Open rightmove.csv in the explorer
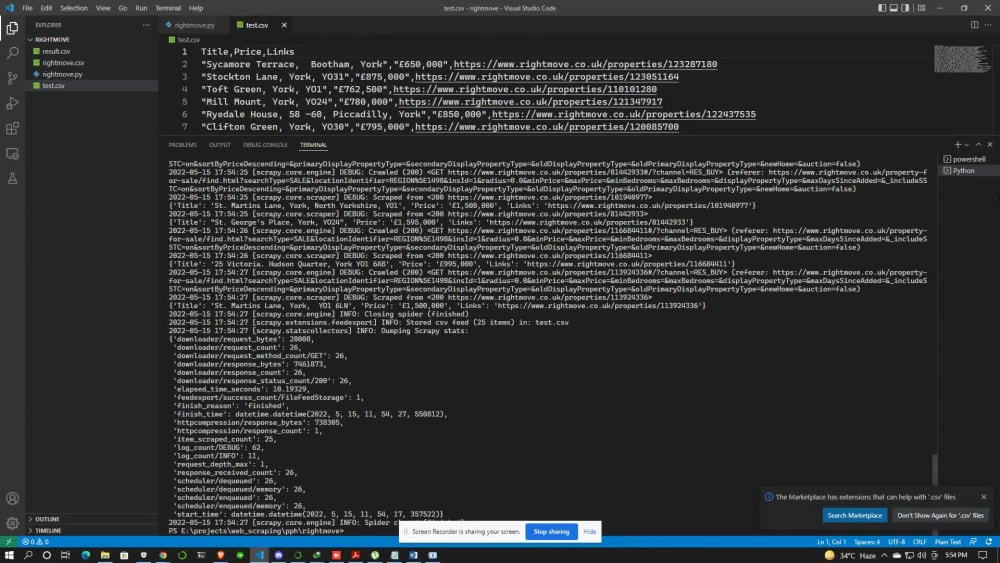Viewport: 1000px width, 563px height. pyautogui.click(x=92, y=62)
